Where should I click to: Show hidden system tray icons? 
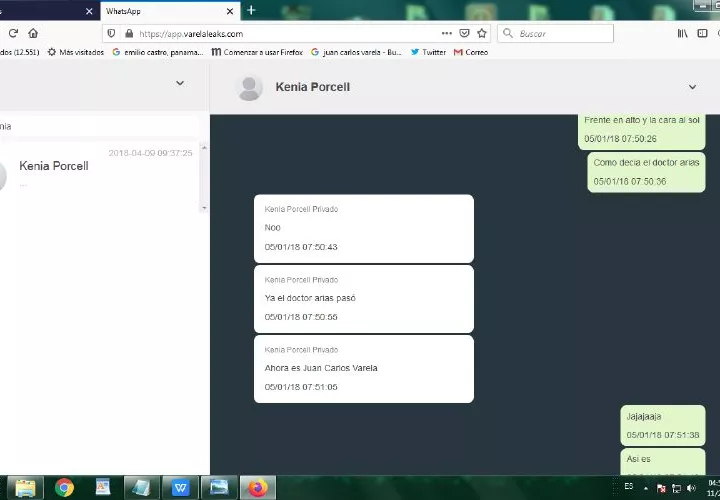pyautogui.click(x=647, y=487)
